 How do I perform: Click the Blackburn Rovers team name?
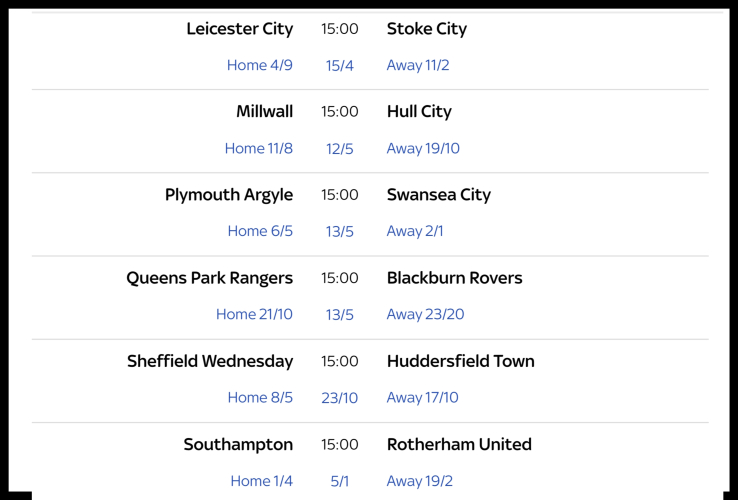pyautogui.click(x=454, y=278)
